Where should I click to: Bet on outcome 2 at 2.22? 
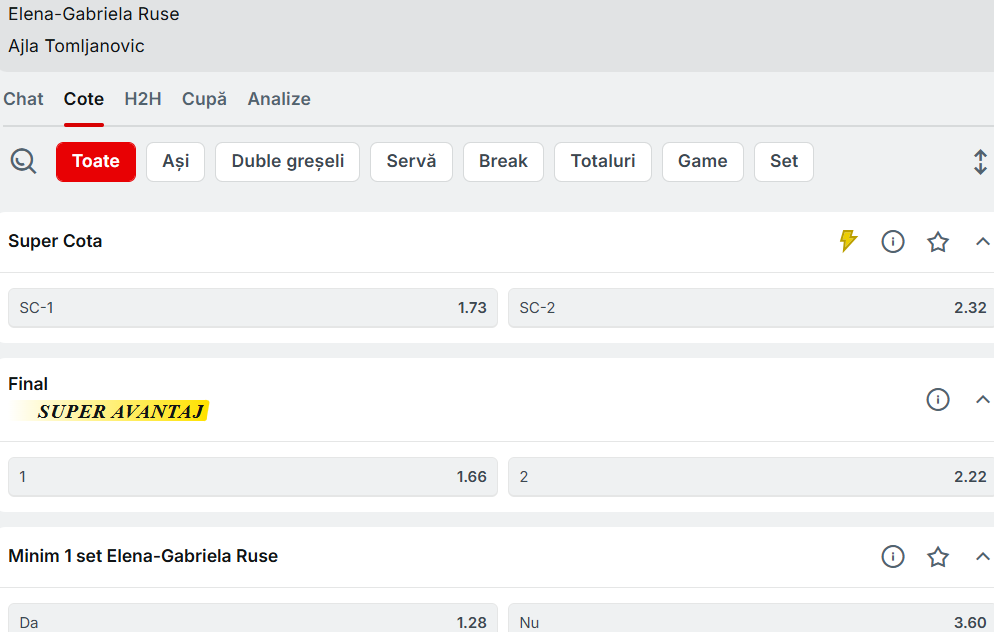tap(750, 477)
